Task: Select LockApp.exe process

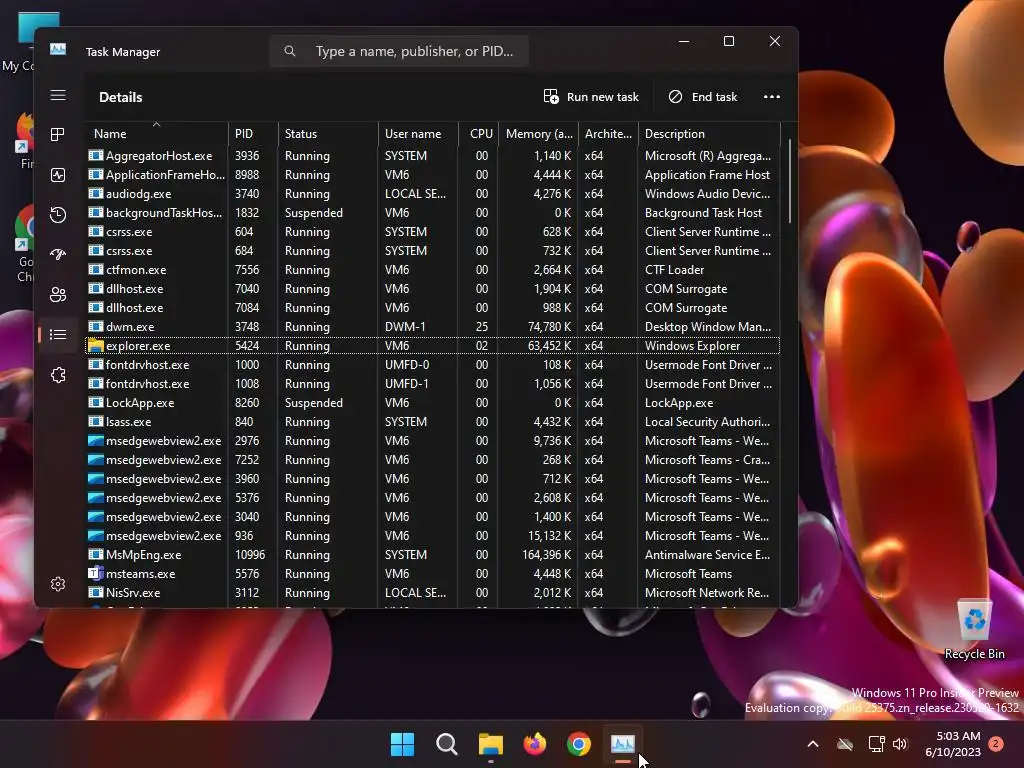Action: tap(432, 402)
